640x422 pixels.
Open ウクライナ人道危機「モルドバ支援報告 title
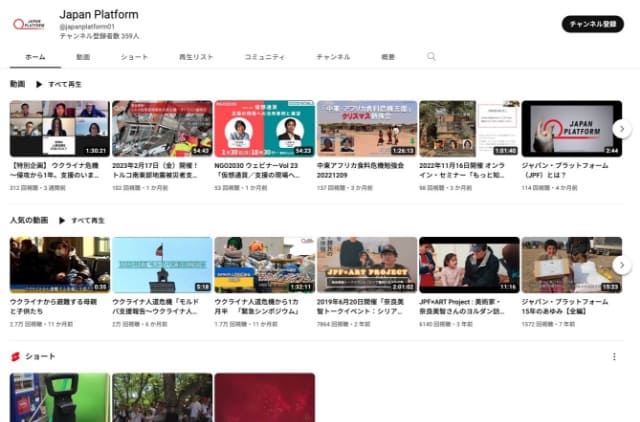pos(156,307)
